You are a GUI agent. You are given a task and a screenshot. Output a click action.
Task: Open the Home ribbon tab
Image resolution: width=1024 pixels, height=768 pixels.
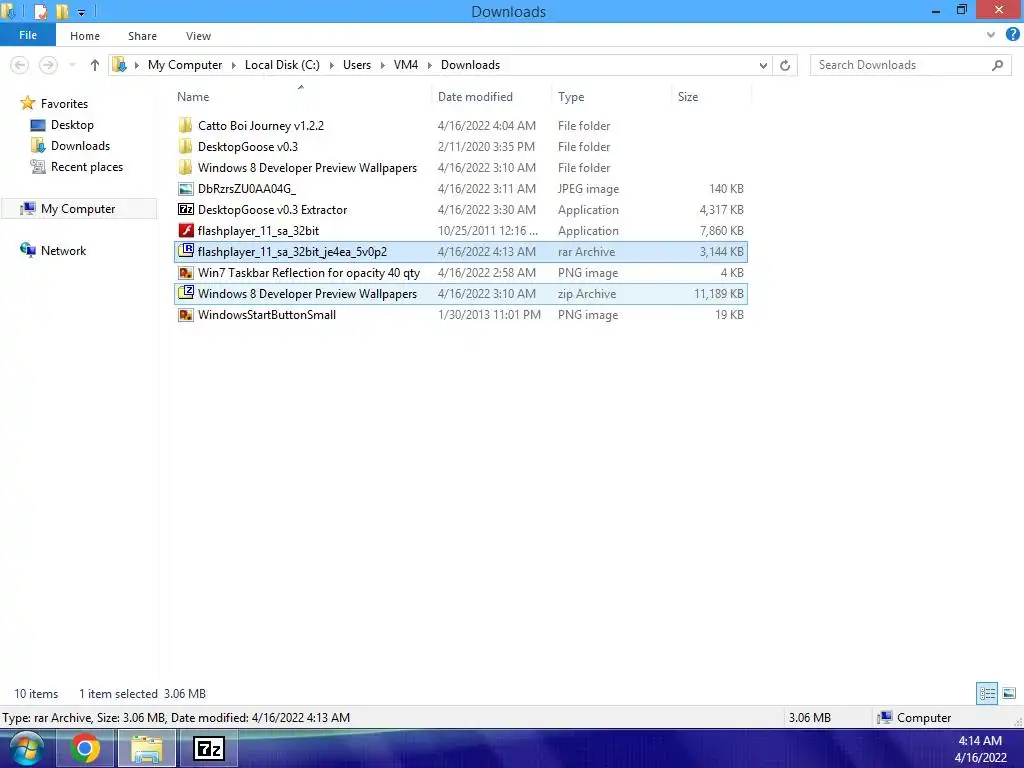[x=85, y=36]
